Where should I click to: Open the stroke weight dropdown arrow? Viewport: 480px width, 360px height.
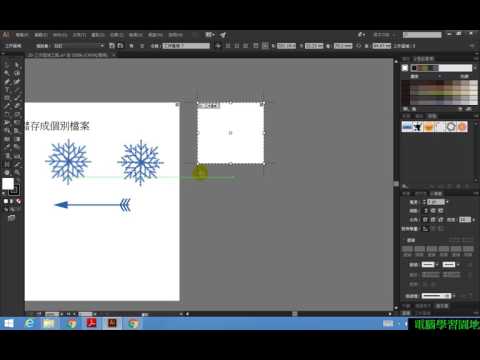(x=447, y=202)
